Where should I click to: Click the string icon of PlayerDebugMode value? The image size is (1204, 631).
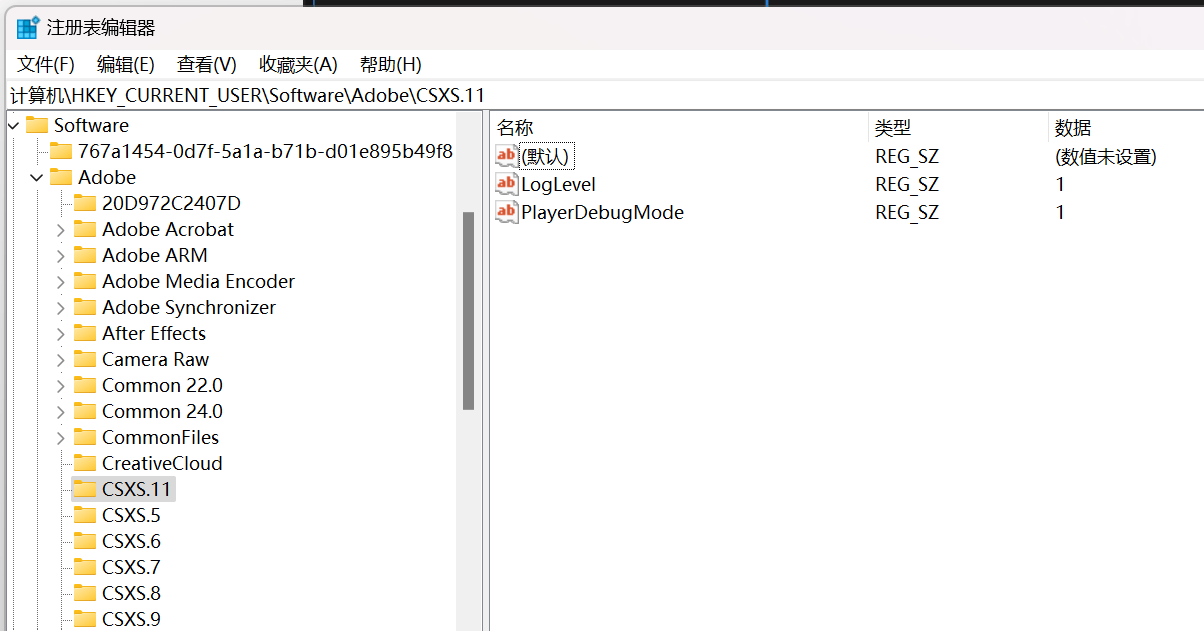pyautogui.click(x=507, y=212)
